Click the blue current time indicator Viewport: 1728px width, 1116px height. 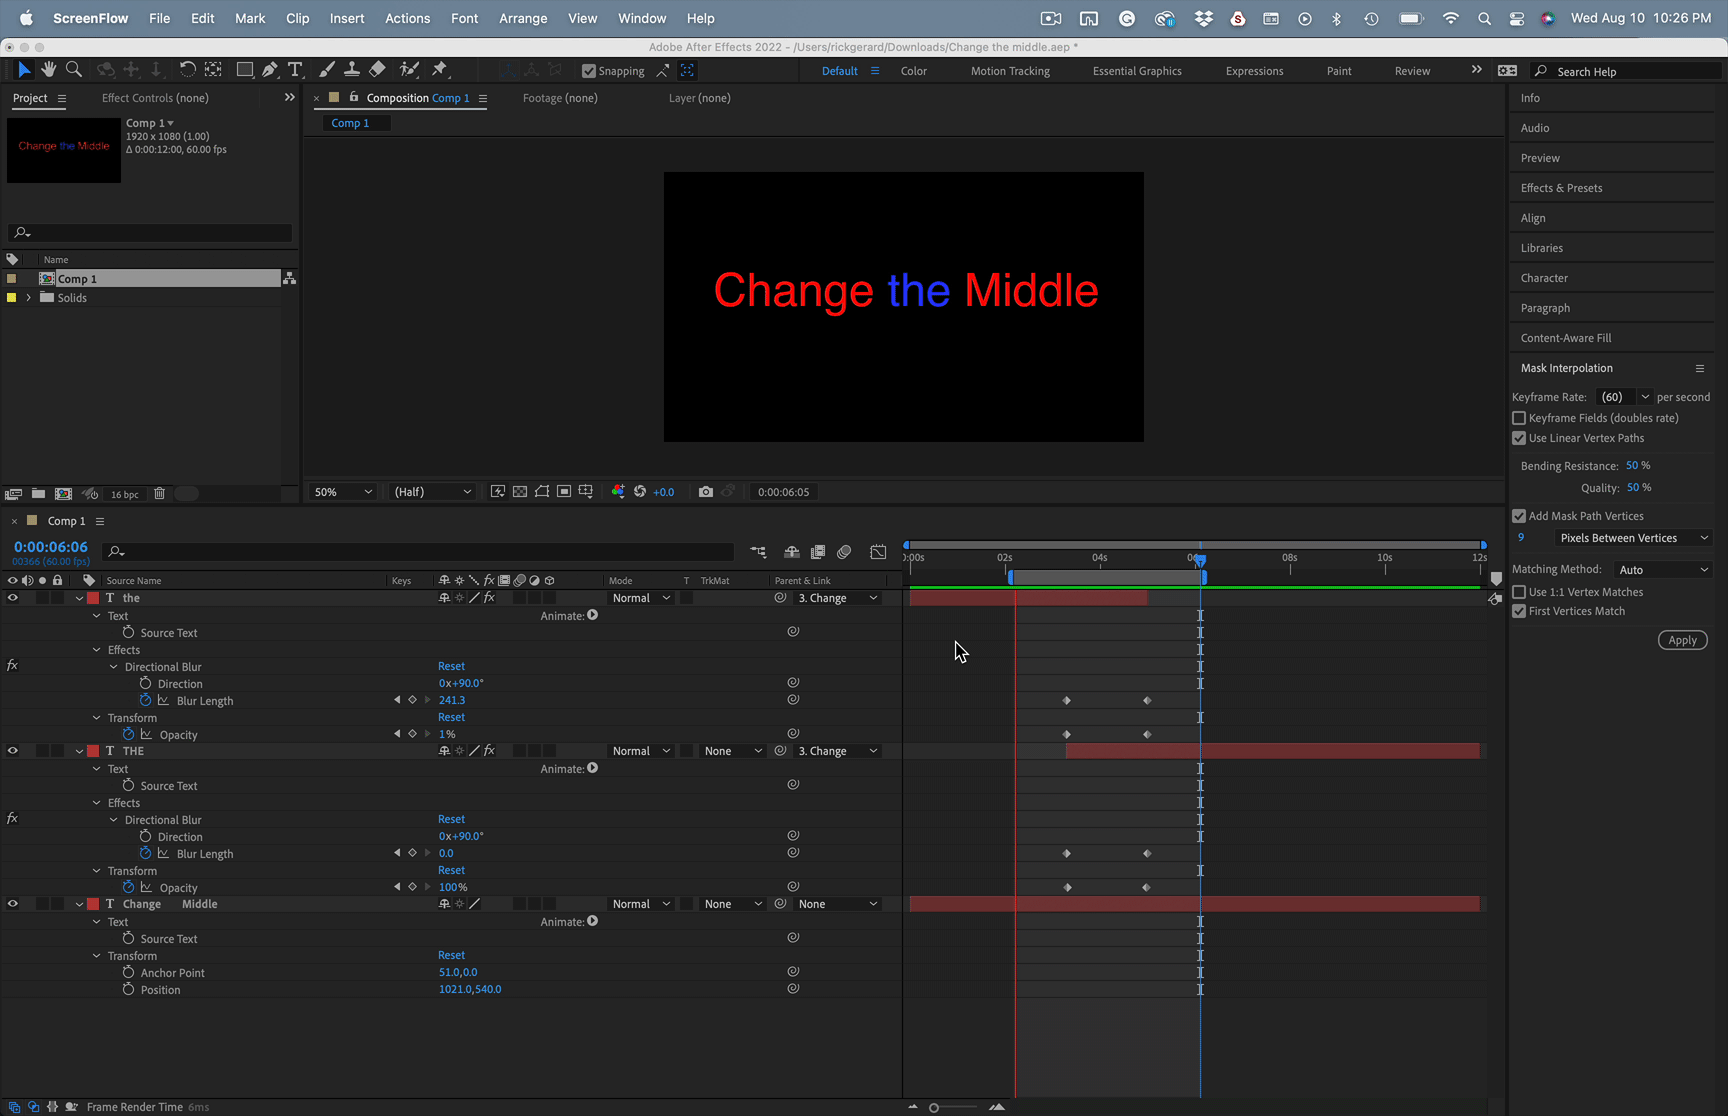(1200, 560)
